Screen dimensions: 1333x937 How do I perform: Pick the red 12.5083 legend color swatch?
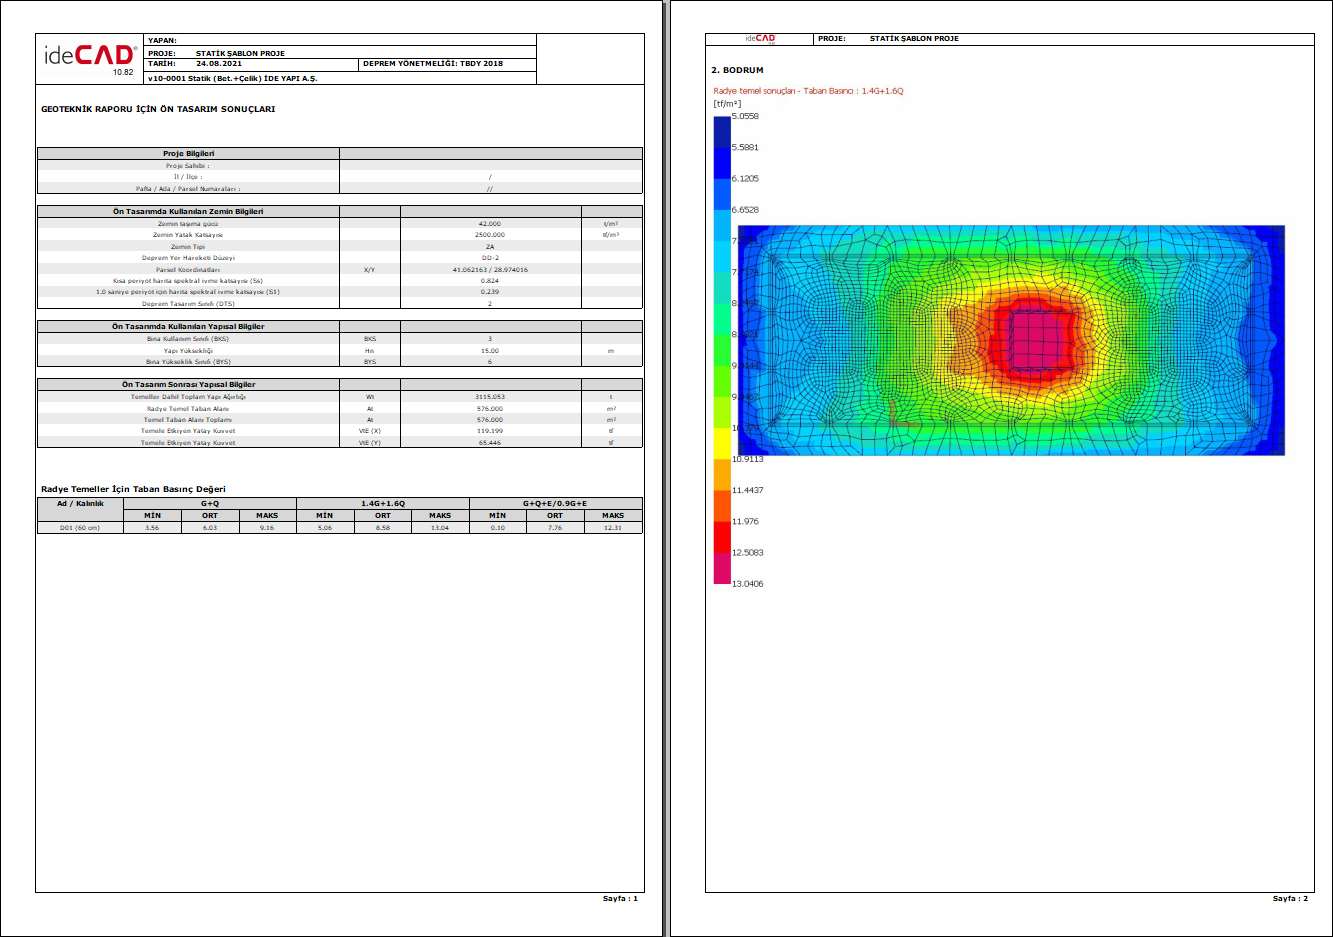click(x=722, y=536)
